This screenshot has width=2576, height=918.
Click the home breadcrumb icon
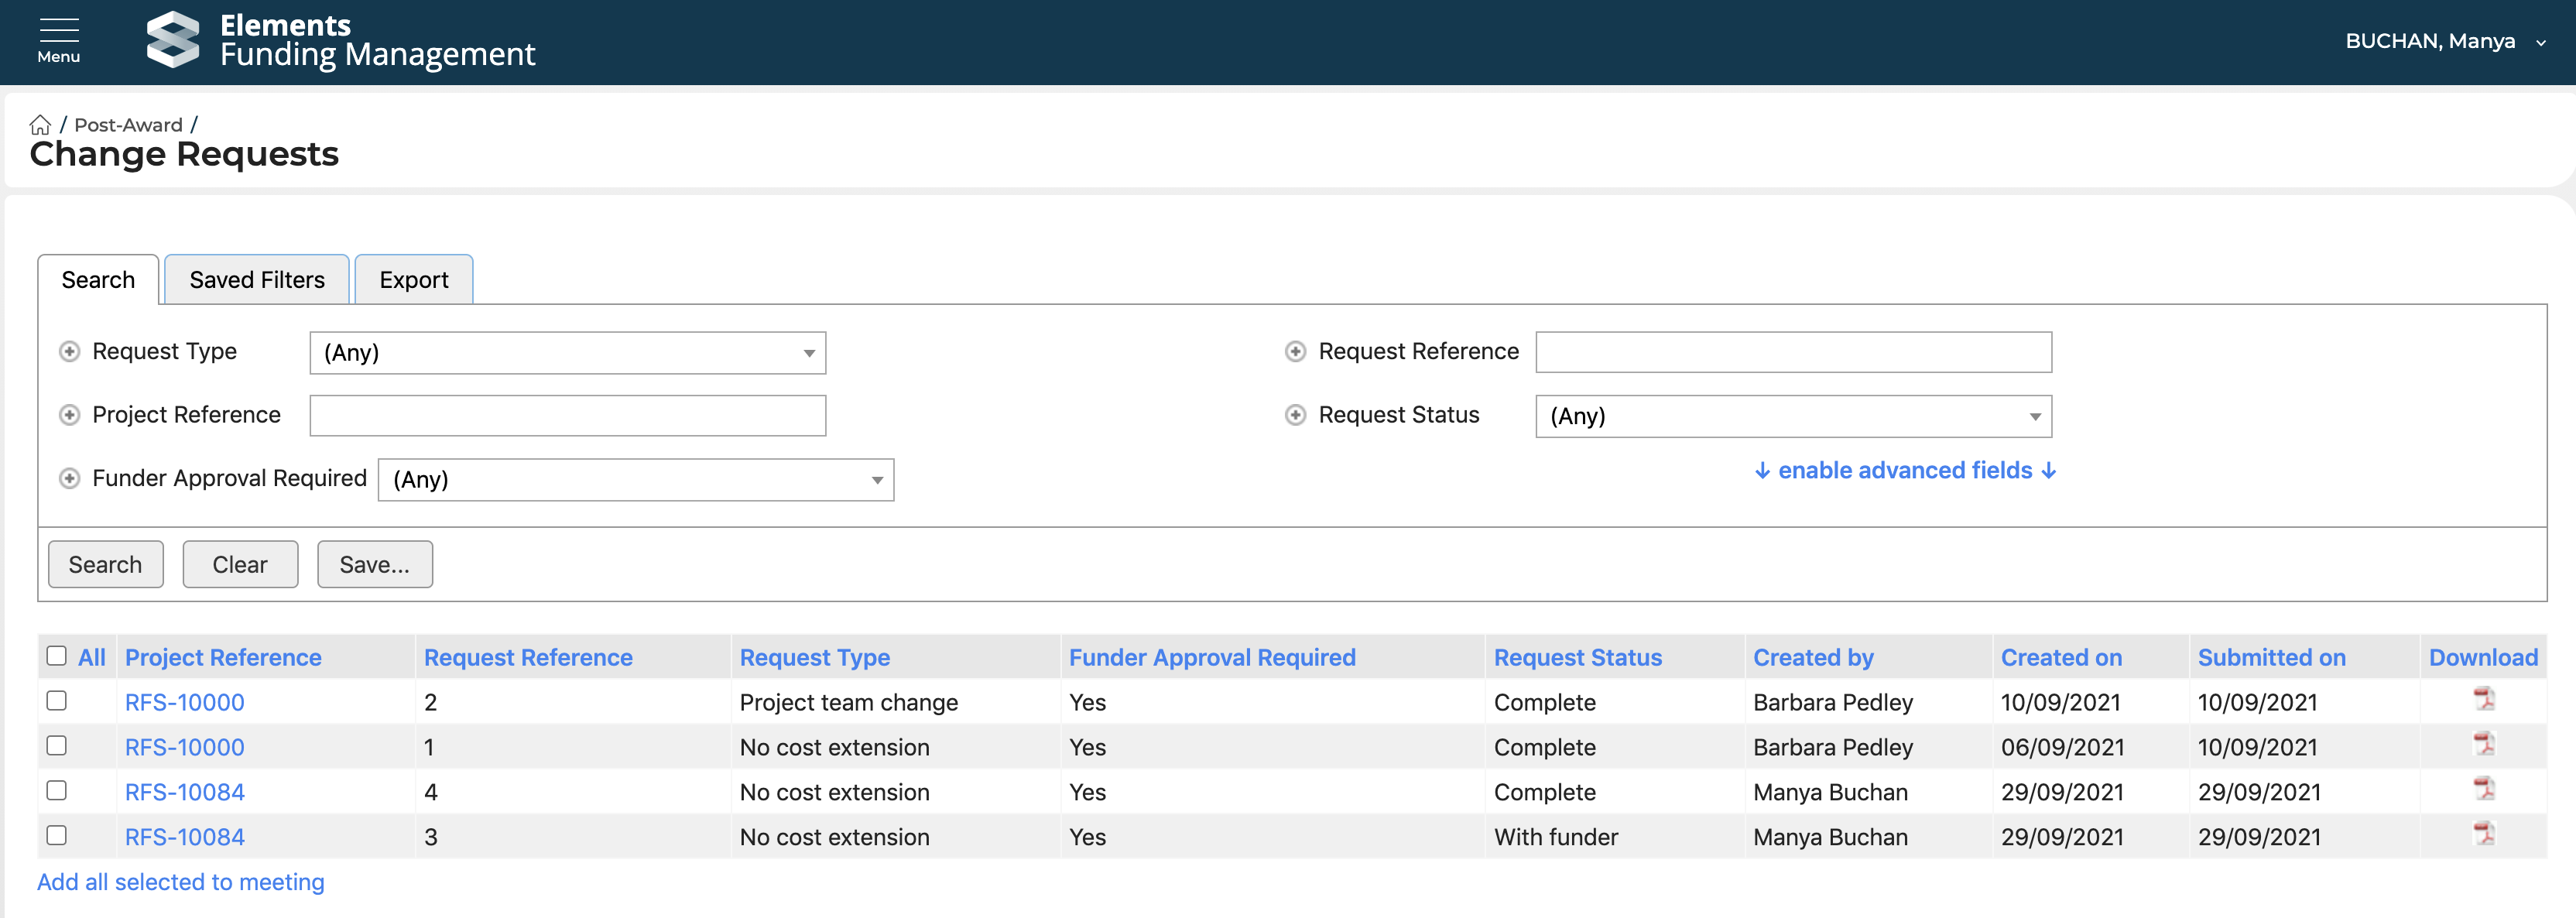40,125
